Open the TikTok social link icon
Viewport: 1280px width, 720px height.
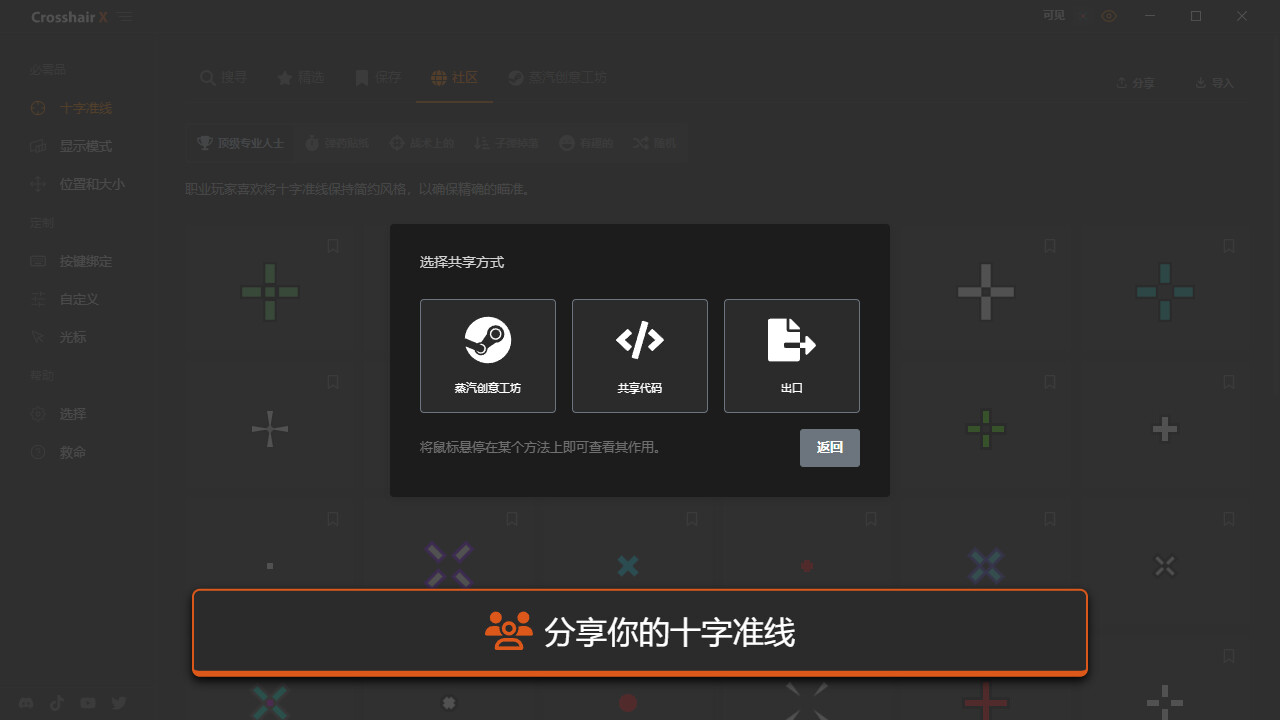pos(56,703)
